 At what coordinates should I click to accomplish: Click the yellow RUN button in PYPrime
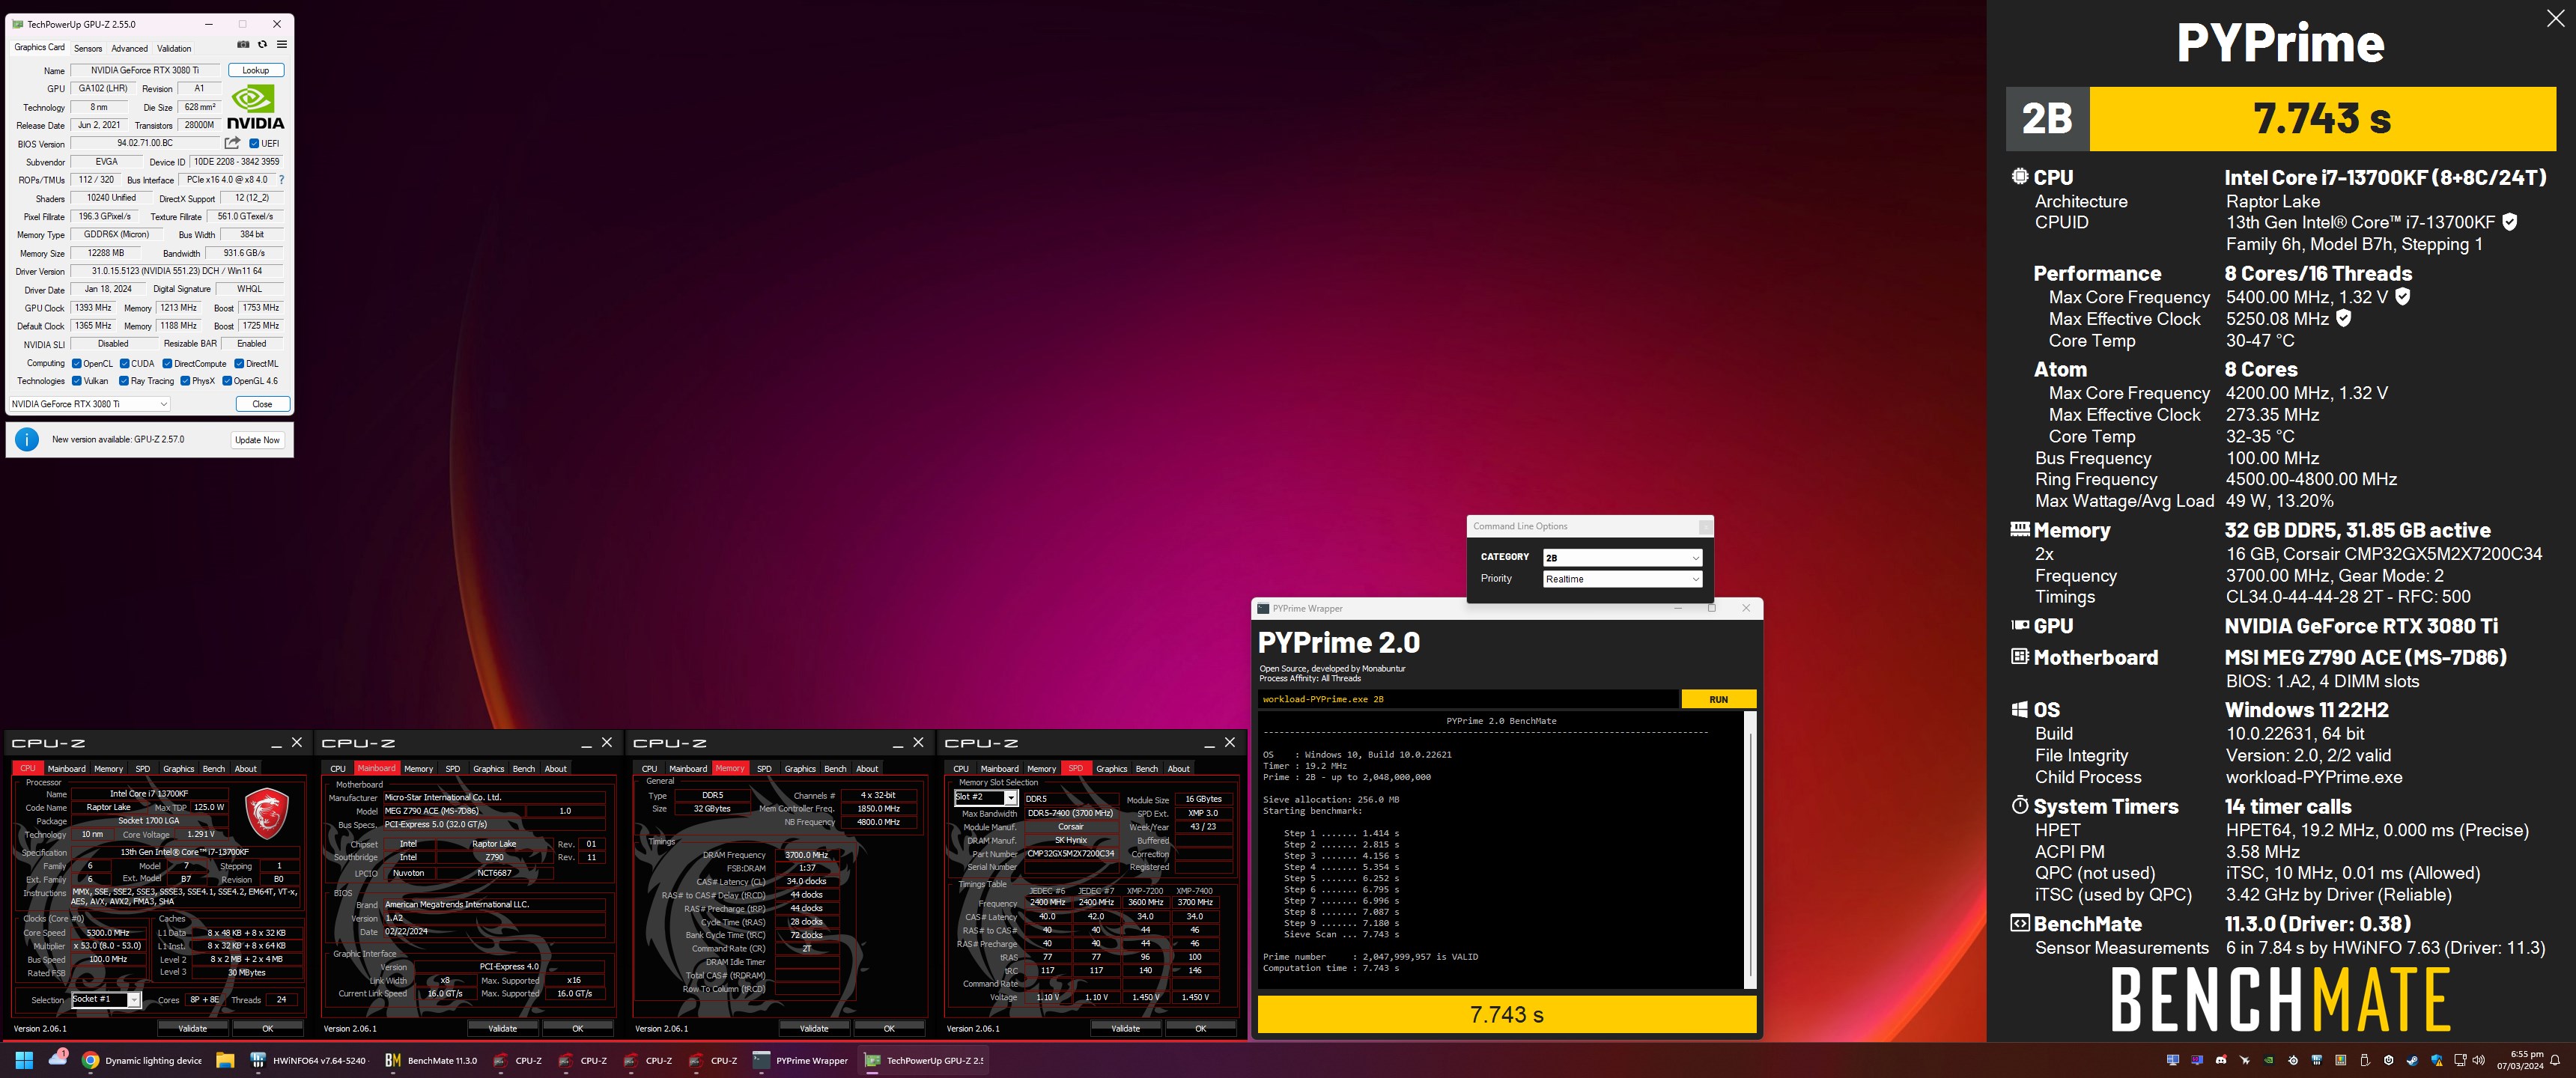(x=1718, y=699)
